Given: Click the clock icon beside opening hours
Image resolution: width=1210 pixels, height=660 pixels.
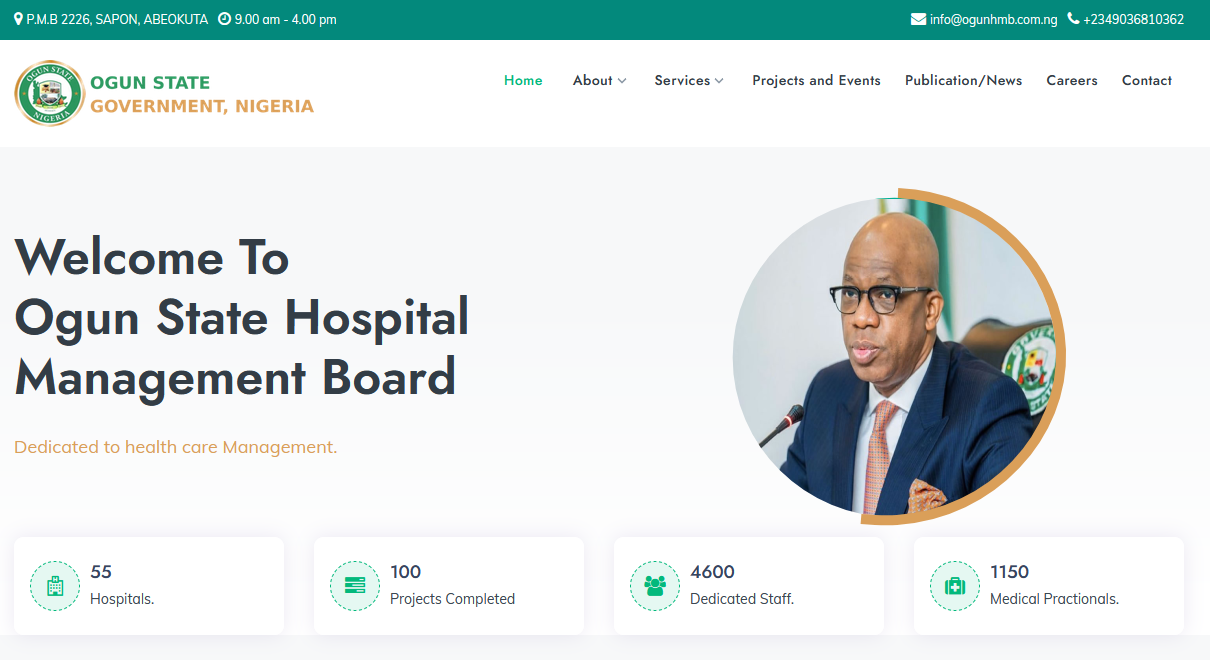Looking at the screenshot, I should coord(224,19).
